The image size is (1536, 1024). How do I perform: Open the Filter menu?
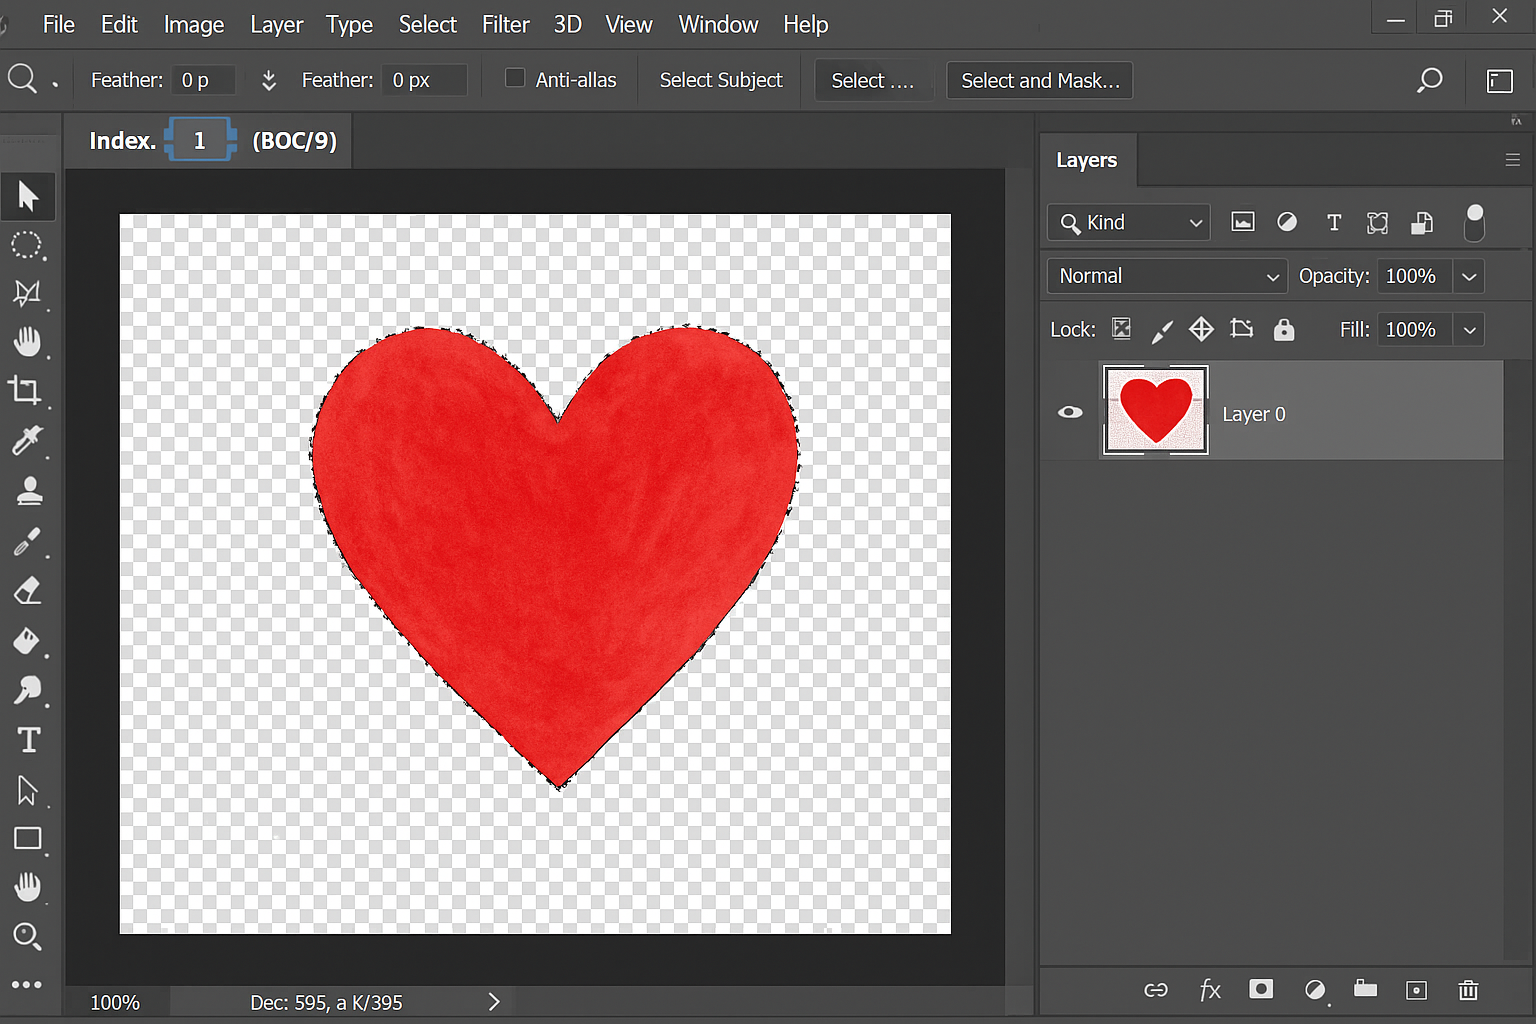(x=505, y=24)
